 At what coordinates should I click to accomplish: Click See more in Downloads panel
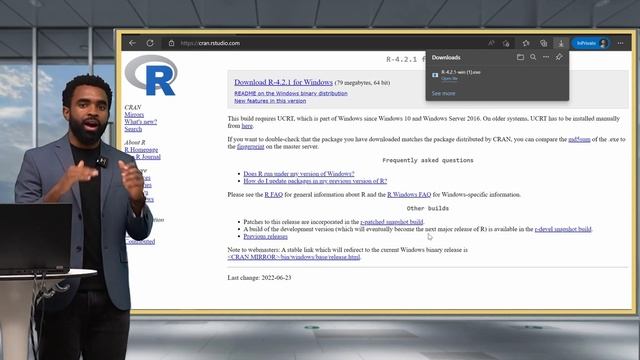coord(443,93)
